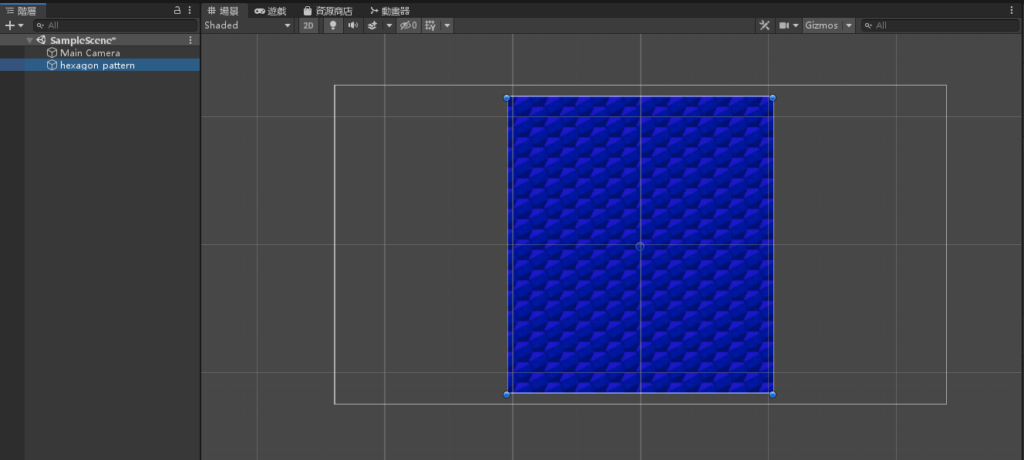The height and width of the screenshot is (460, 1024).
Task: Switch to the Animator (動畫器) tab
Action: pos(389,10)
